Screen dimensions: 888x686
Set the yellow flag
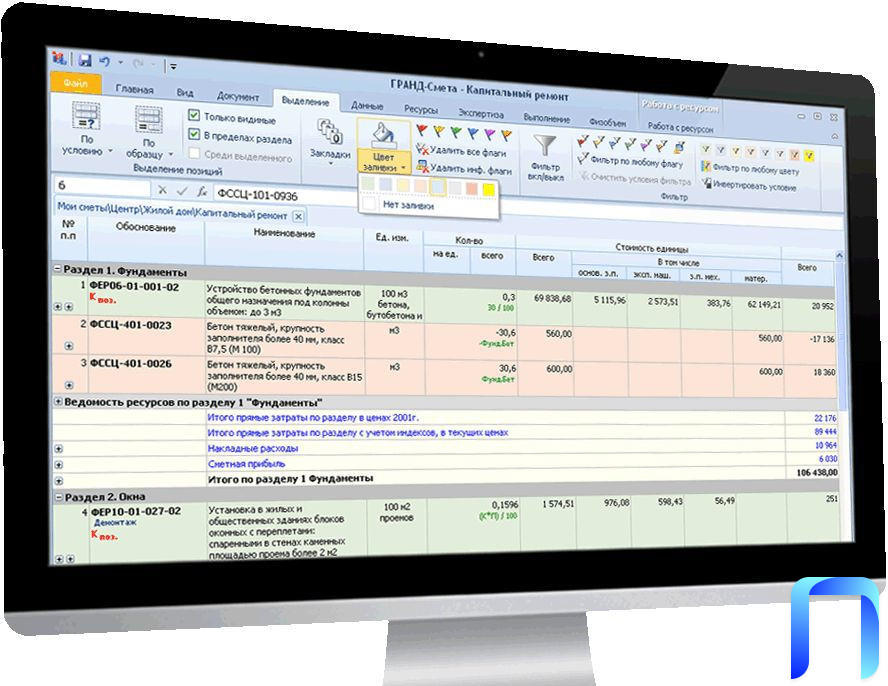point(438,132)
